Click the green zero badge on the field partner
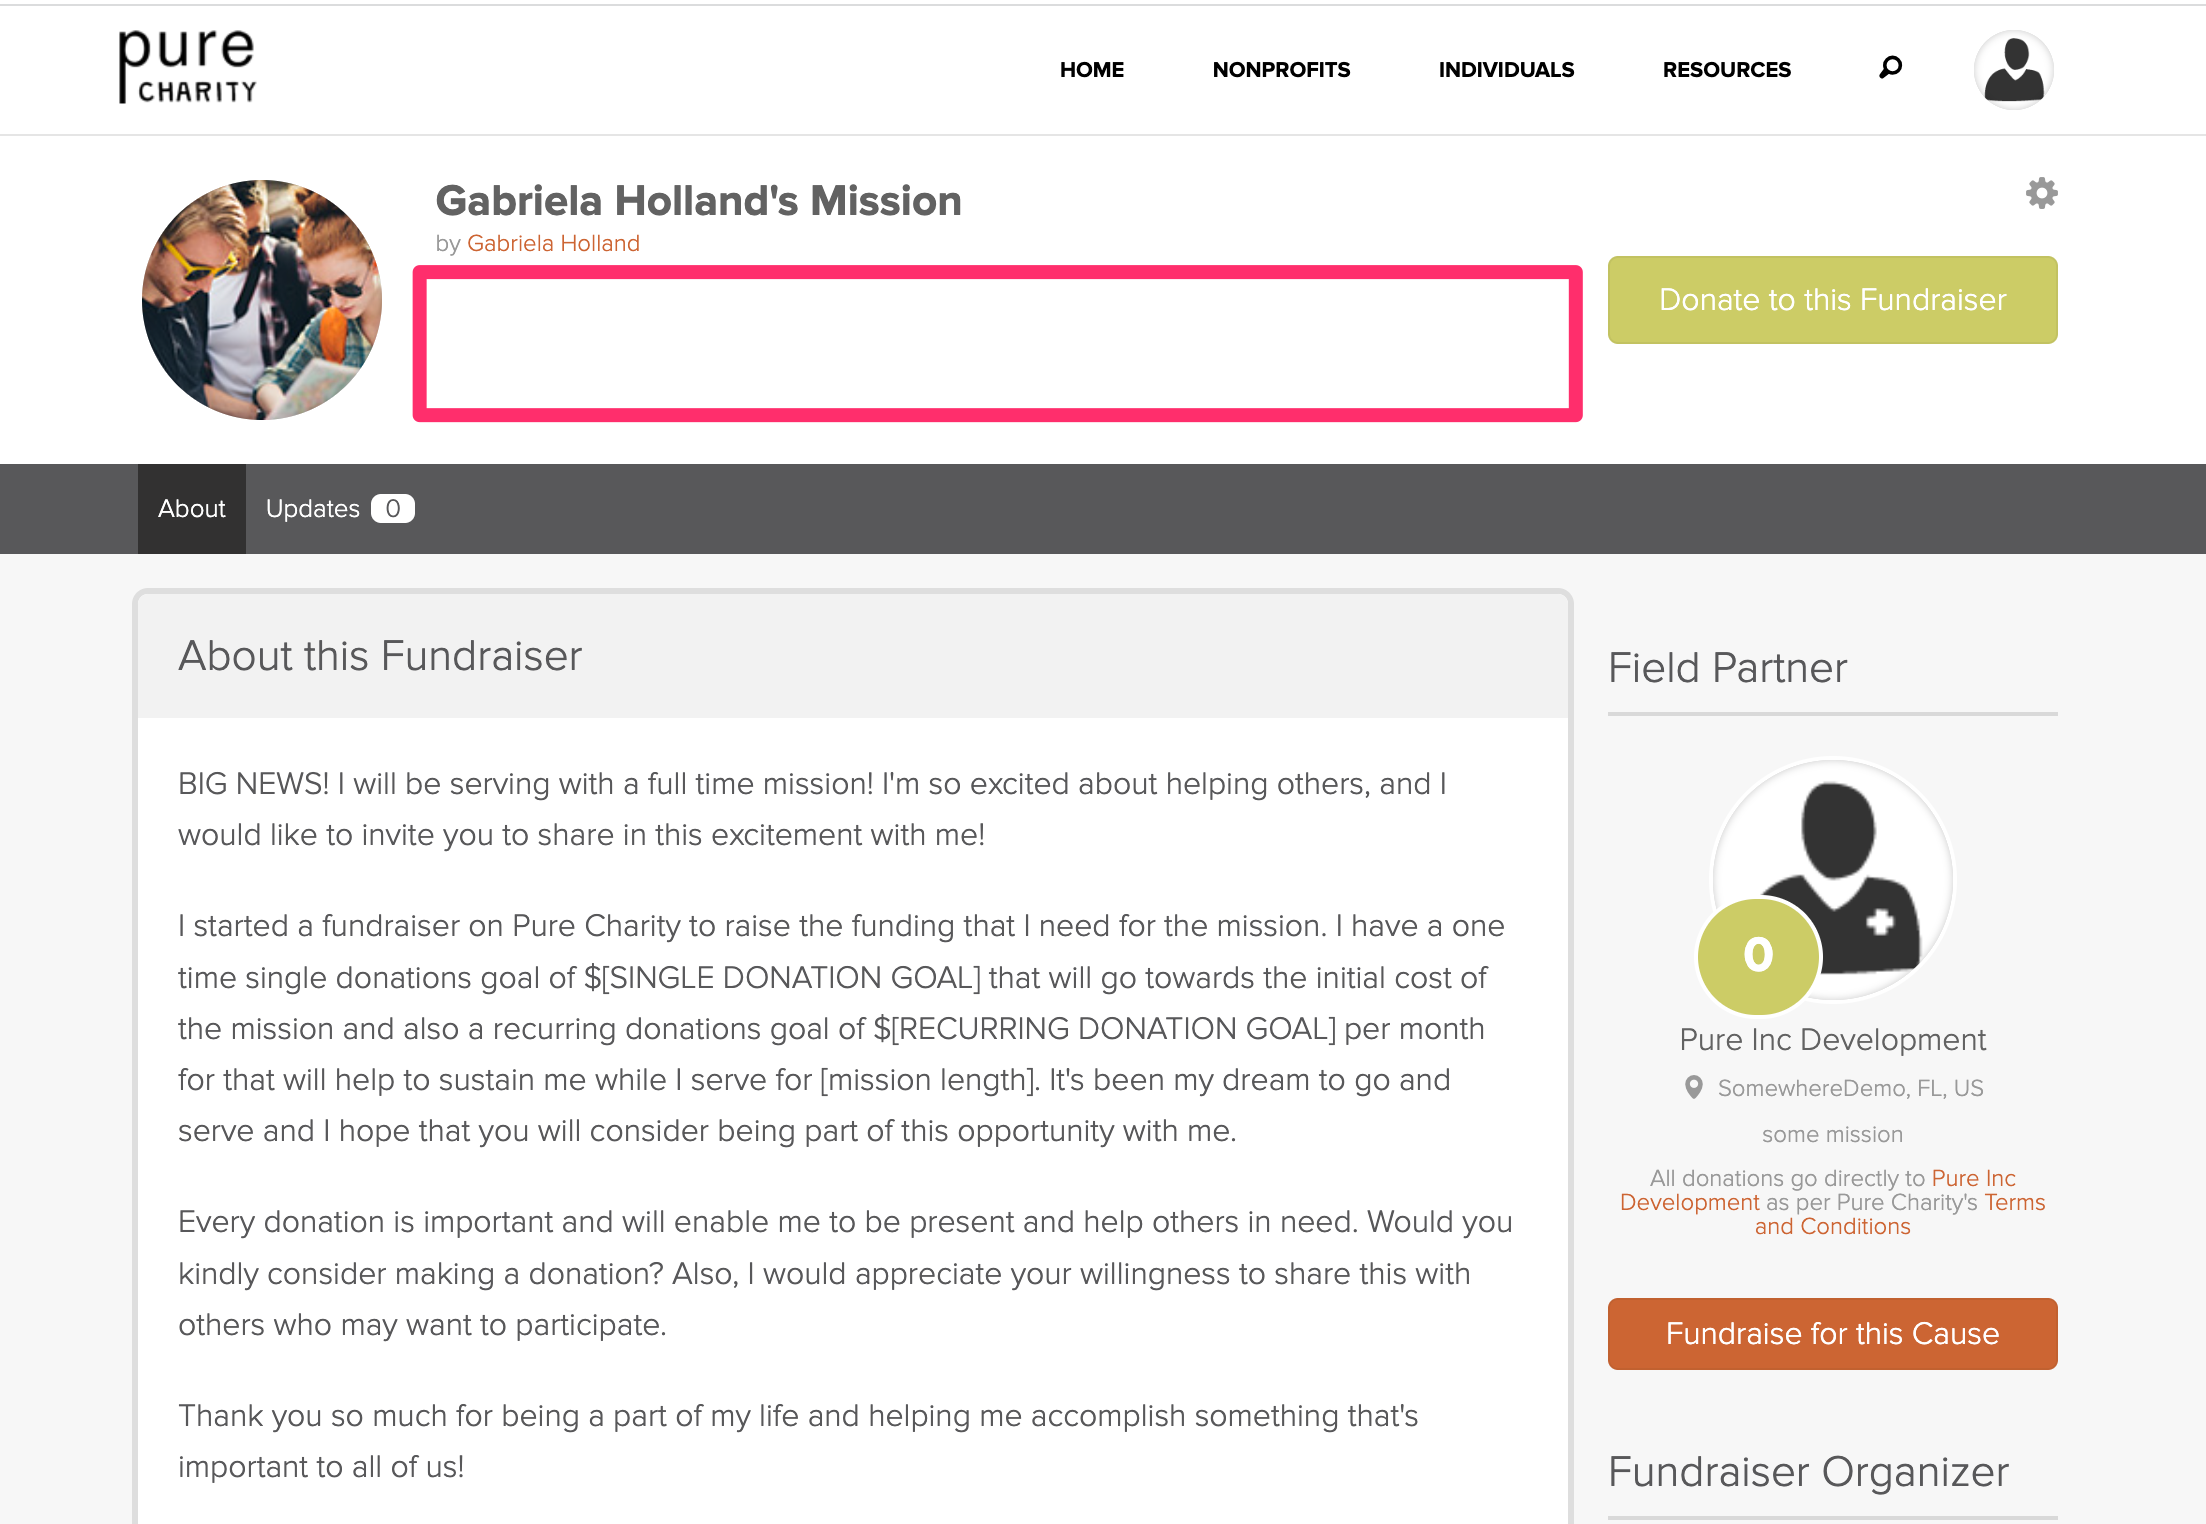This screenshot has width=2206, height=1524. [x=1758, y=955]
